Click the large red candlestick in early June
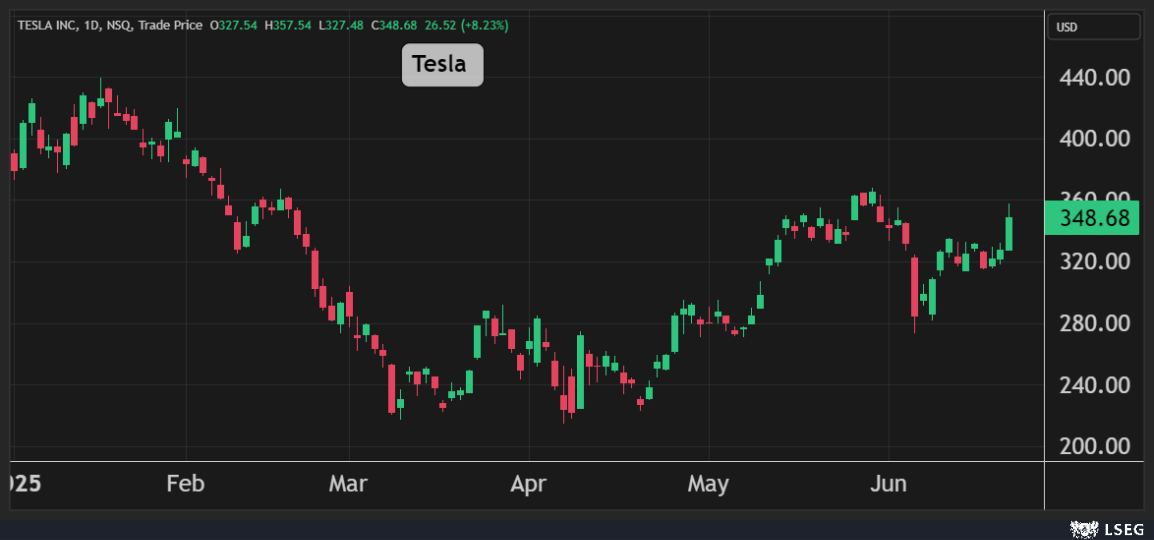This screenshot has width=1154, height=540. (x=914, y=287)
